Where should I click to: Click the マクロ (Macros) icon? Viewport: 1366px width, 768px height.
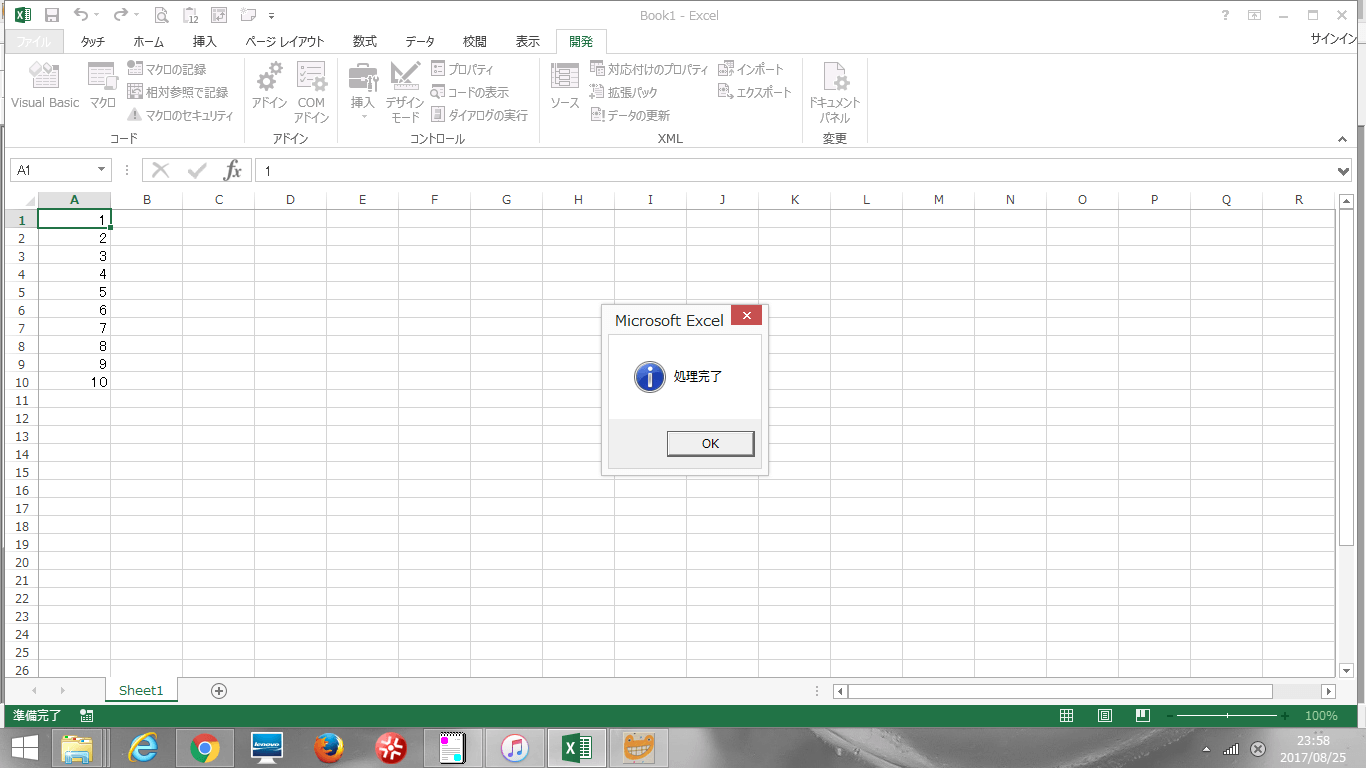pos(102,86)
